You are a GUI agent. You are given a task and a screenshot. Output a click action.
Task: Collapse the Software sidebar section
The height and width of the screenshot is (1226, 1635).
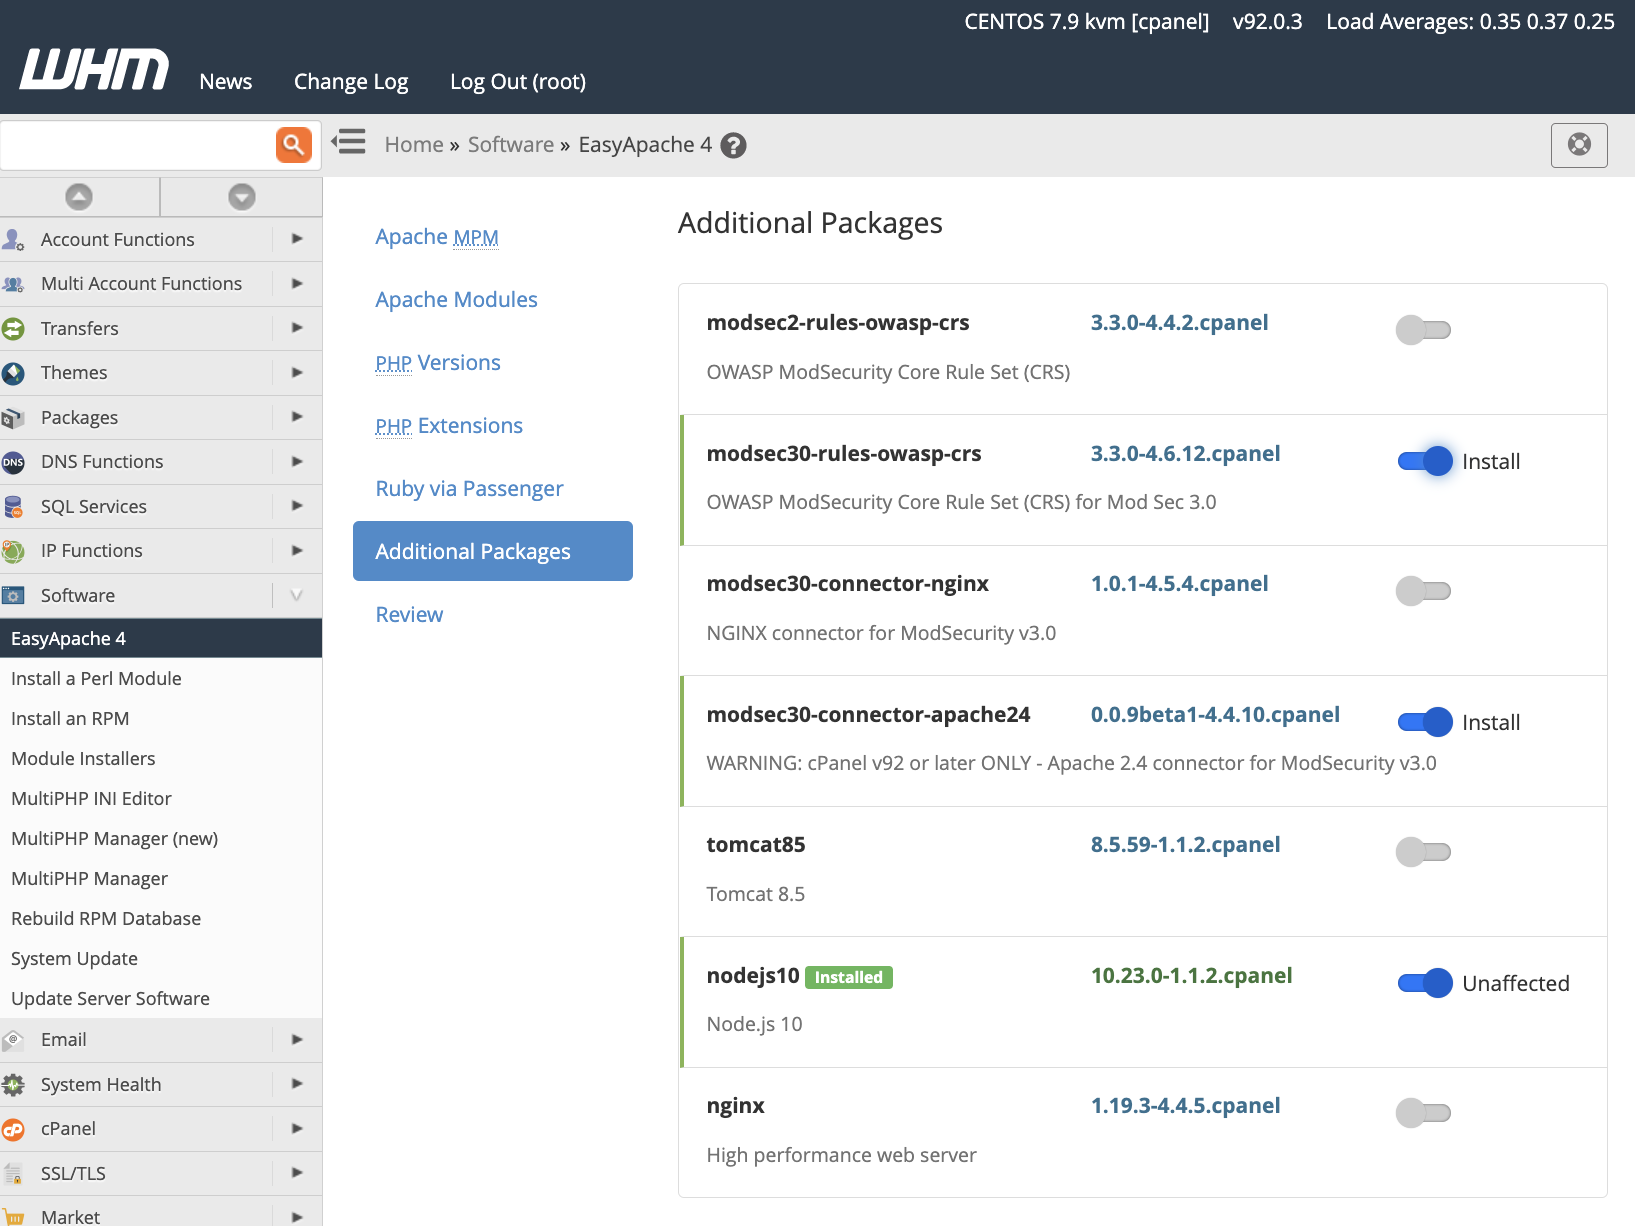click(295, 595)
